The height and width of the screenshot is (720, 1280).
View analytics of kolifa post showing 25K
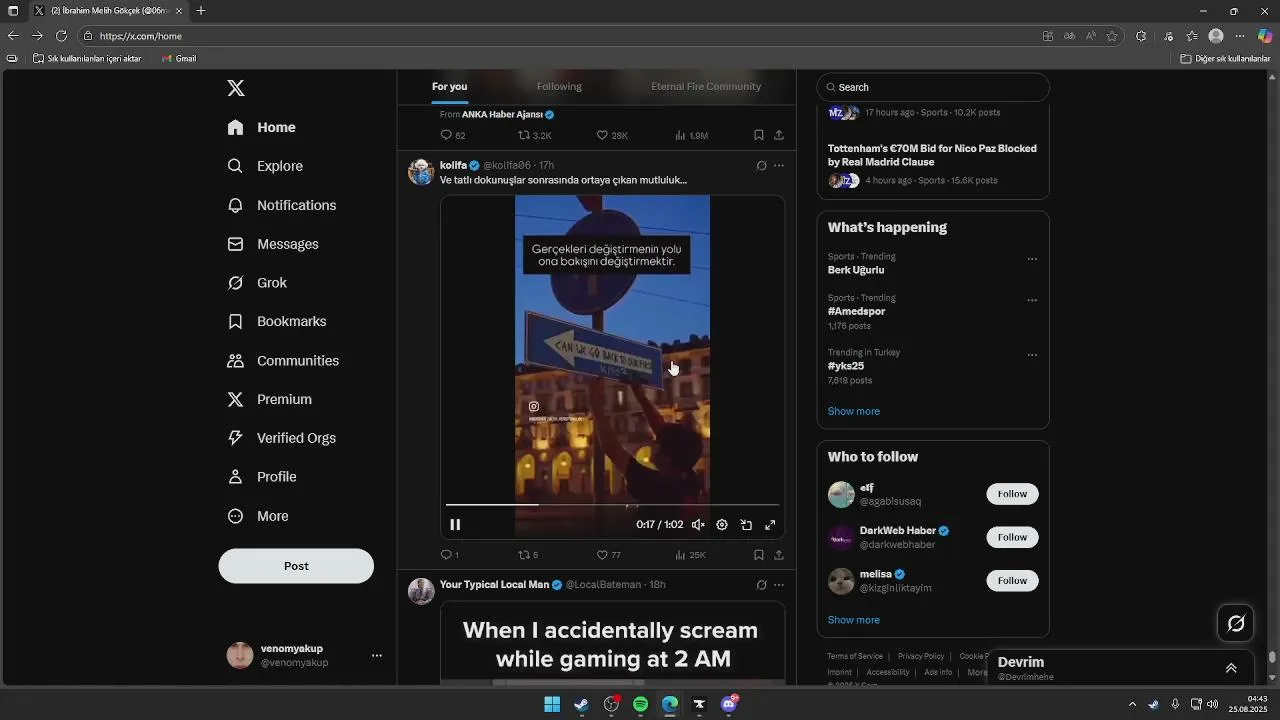pos(690,555)
